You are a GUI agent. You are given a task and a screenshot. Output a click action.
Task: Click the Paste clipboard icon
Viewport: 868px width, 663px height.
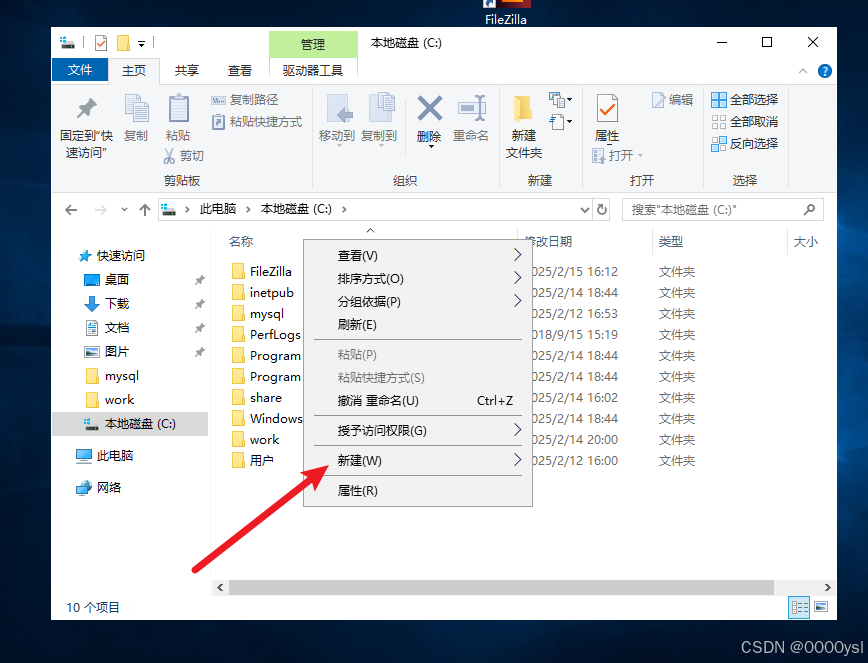click(178, 108)
